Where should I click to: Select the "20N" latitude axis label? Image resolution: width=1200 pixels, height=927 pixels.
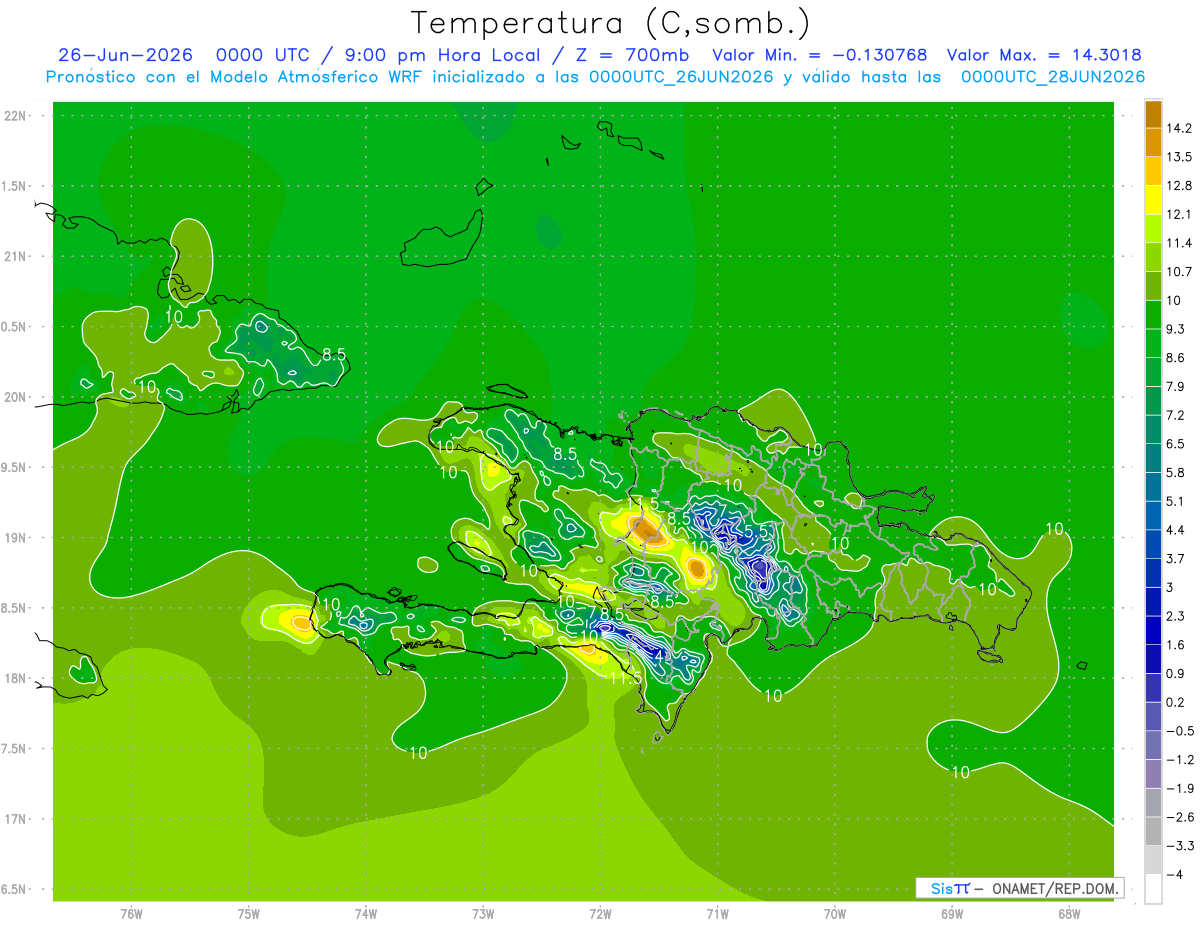click(16, 397)
